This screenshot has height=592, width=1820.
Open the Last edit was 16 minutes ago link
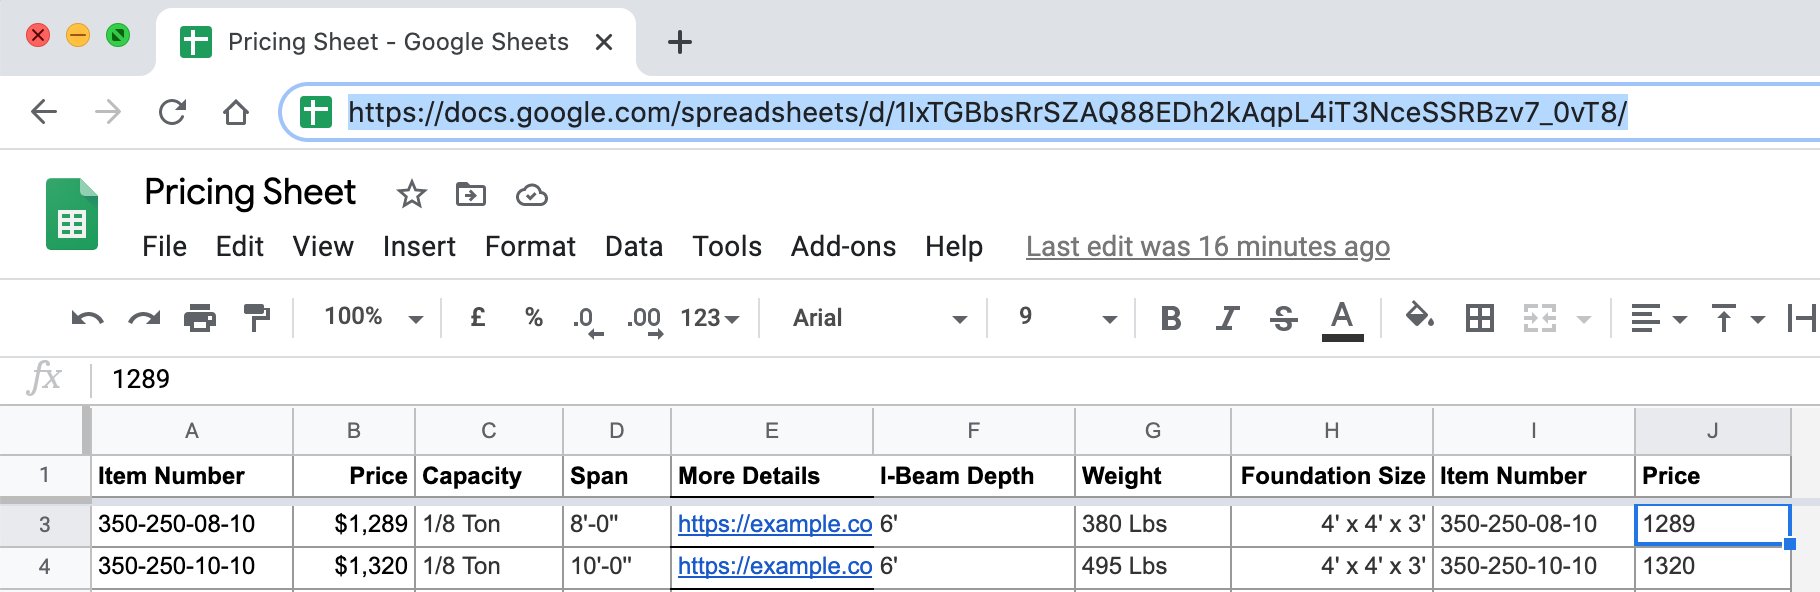coord(1207,247)
